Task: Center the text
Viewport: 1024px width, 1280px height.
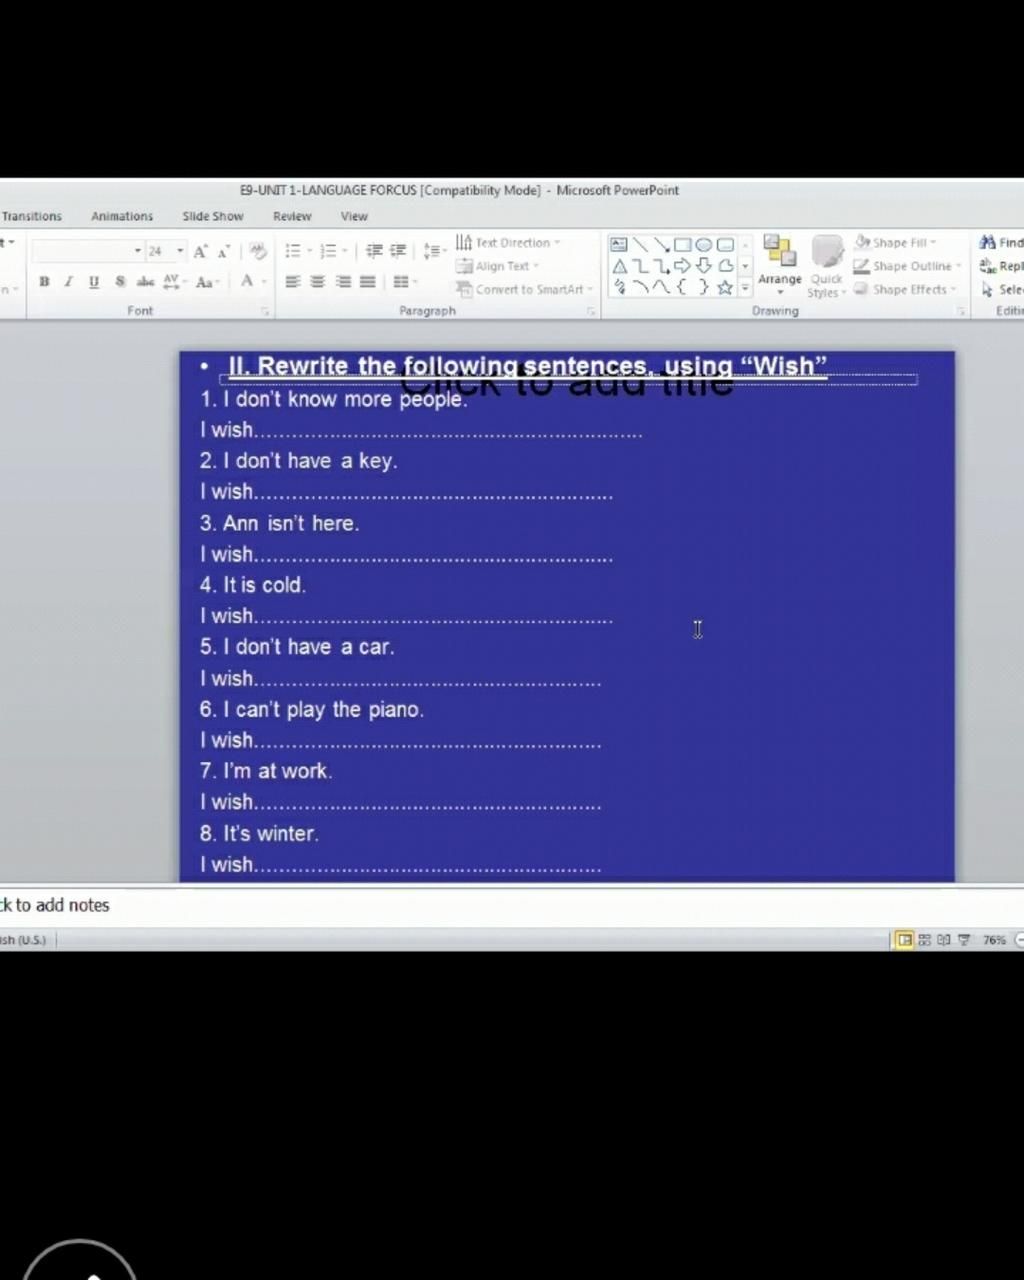Action: click(x=318, y=282)
